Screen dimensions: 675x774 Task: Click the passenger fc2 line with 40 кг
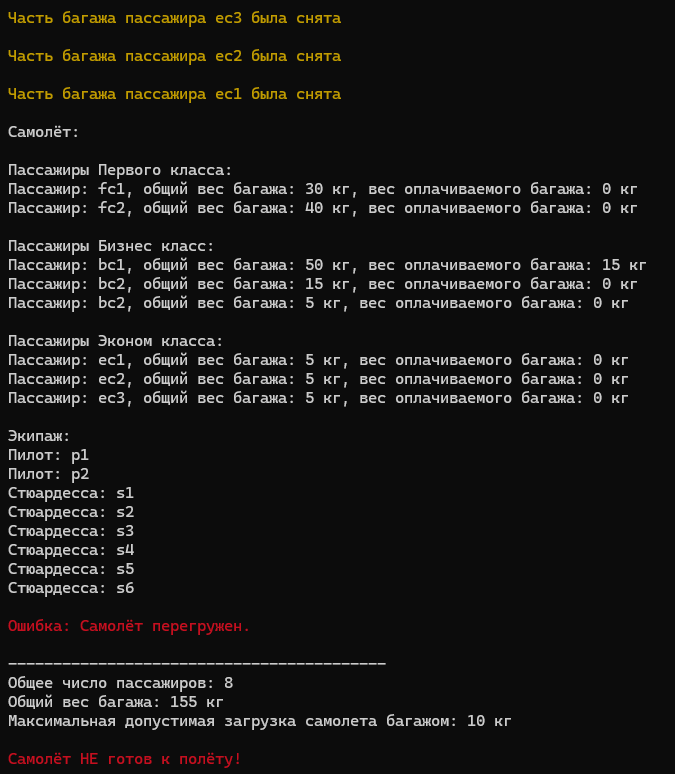click(x=322, y=208)
